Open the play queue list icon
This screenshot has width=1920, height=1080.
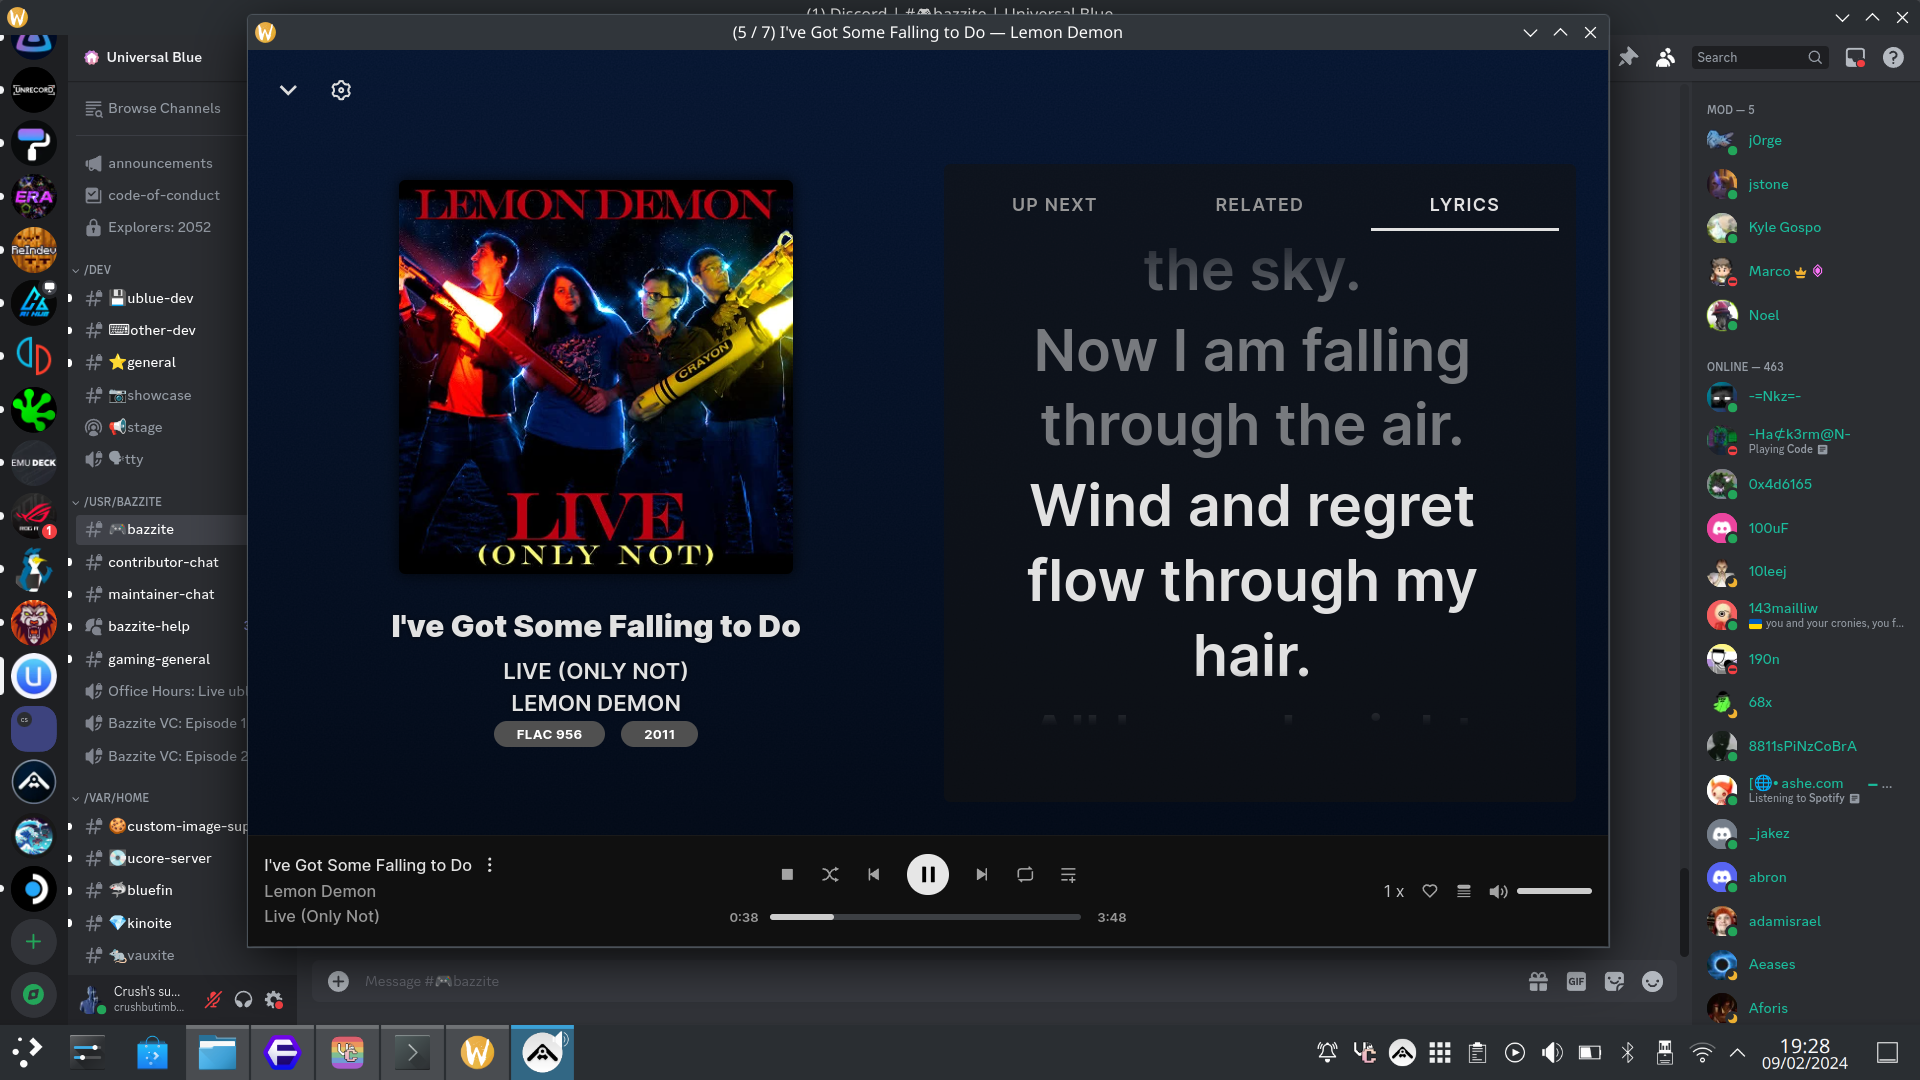click(1464, 891)
